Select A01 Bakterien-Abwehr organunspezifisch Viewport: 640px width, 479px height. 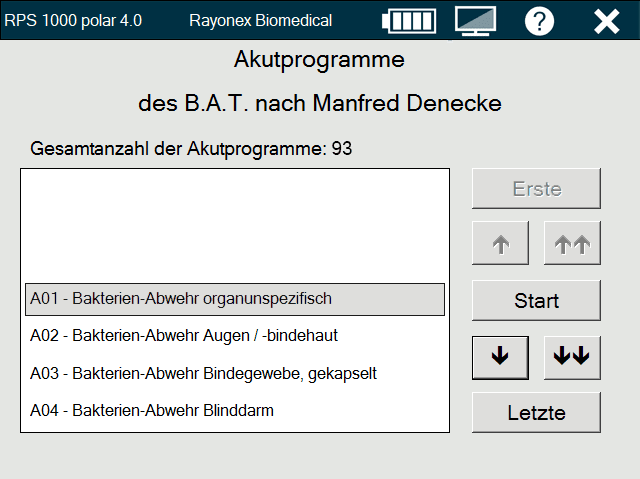point(234,298)
